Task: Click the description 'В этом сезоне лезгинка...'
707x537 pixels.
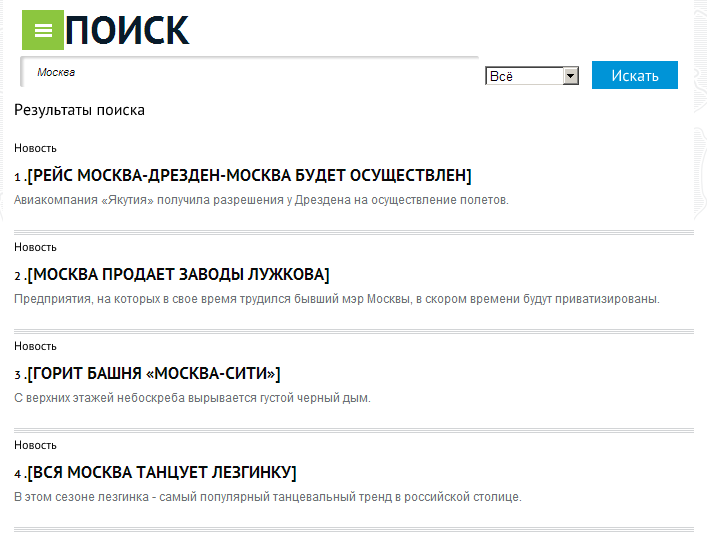Action: [x=268, y=497]
